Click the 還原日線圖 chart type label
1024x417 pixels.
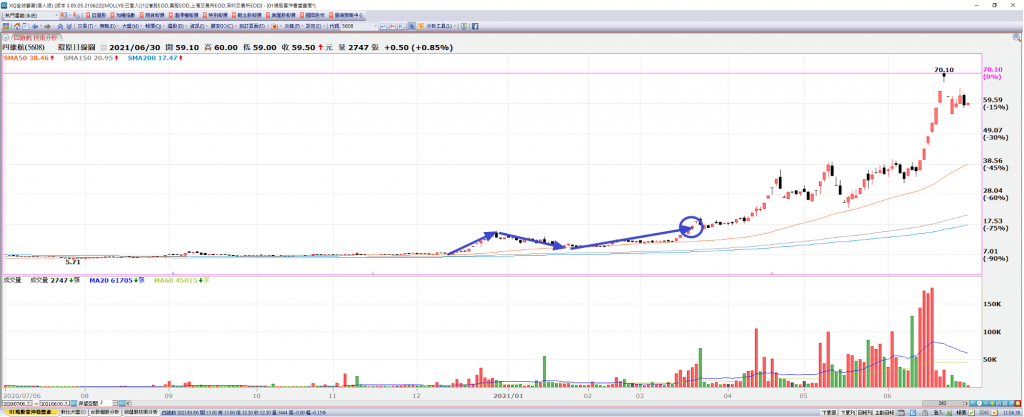[x=78, y=48]
